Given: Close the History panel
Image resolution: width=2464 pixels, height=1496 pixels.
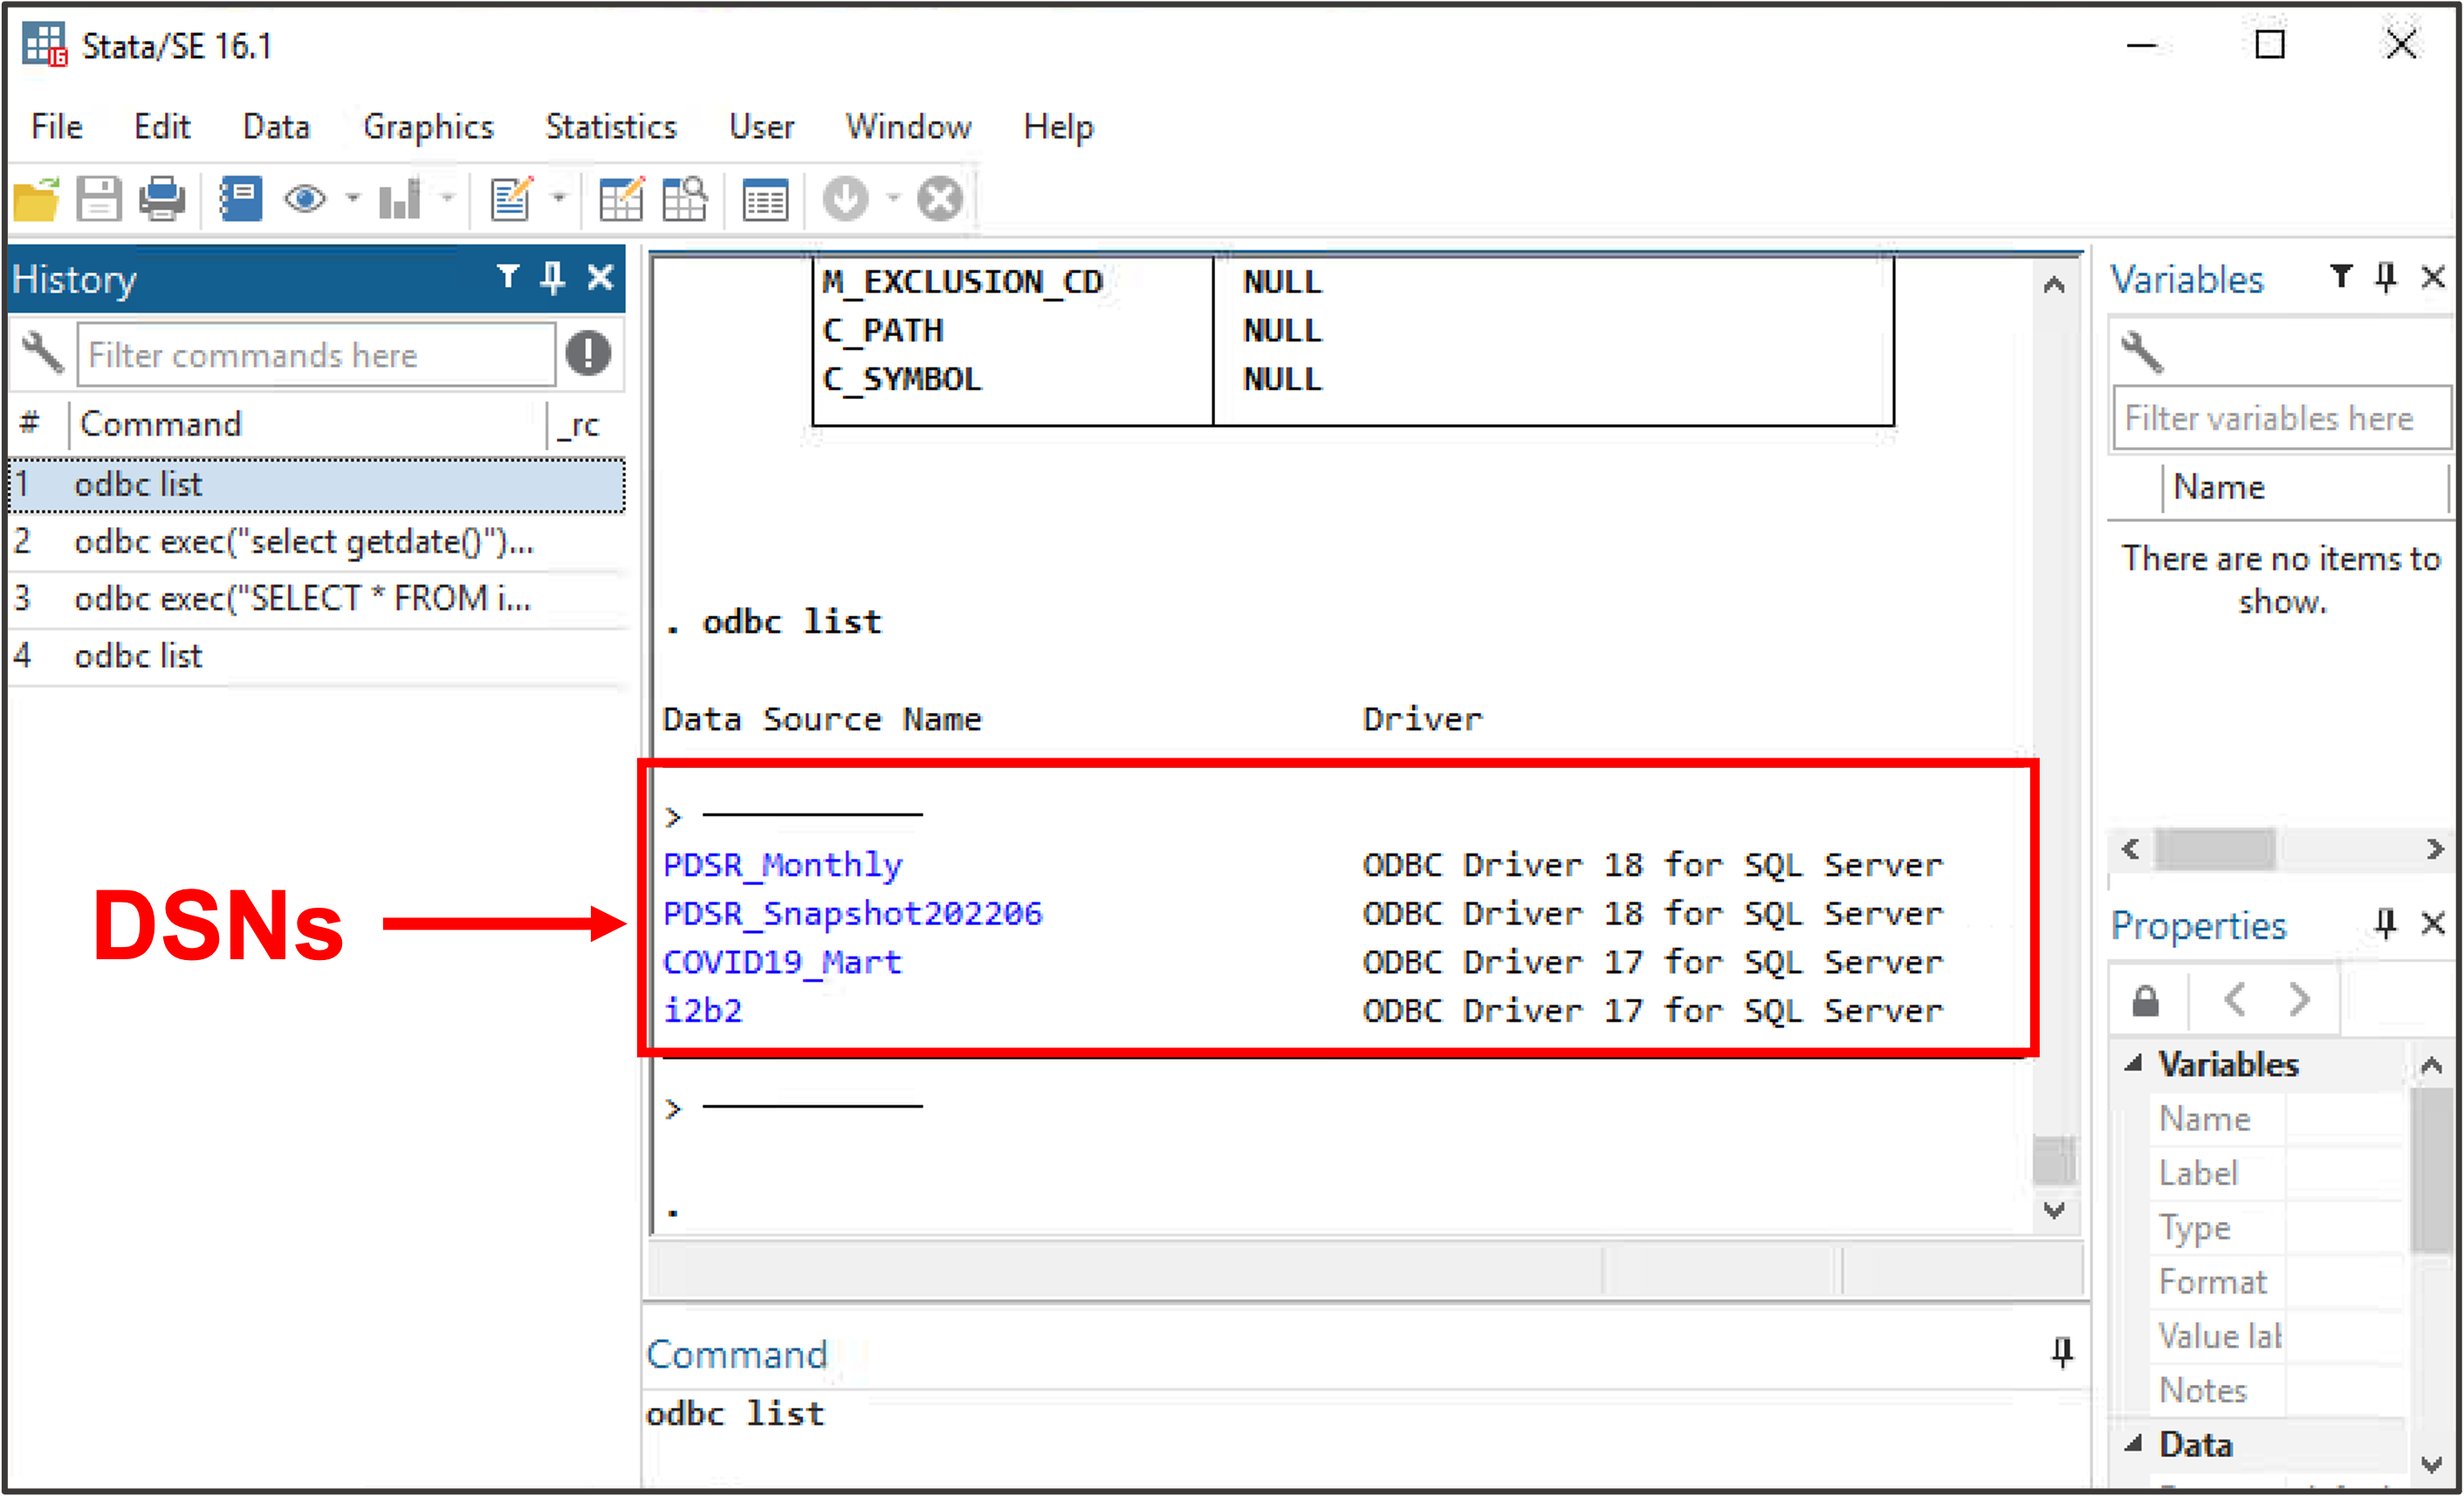Looking at the screenshot, I should [x=600, y=277].
